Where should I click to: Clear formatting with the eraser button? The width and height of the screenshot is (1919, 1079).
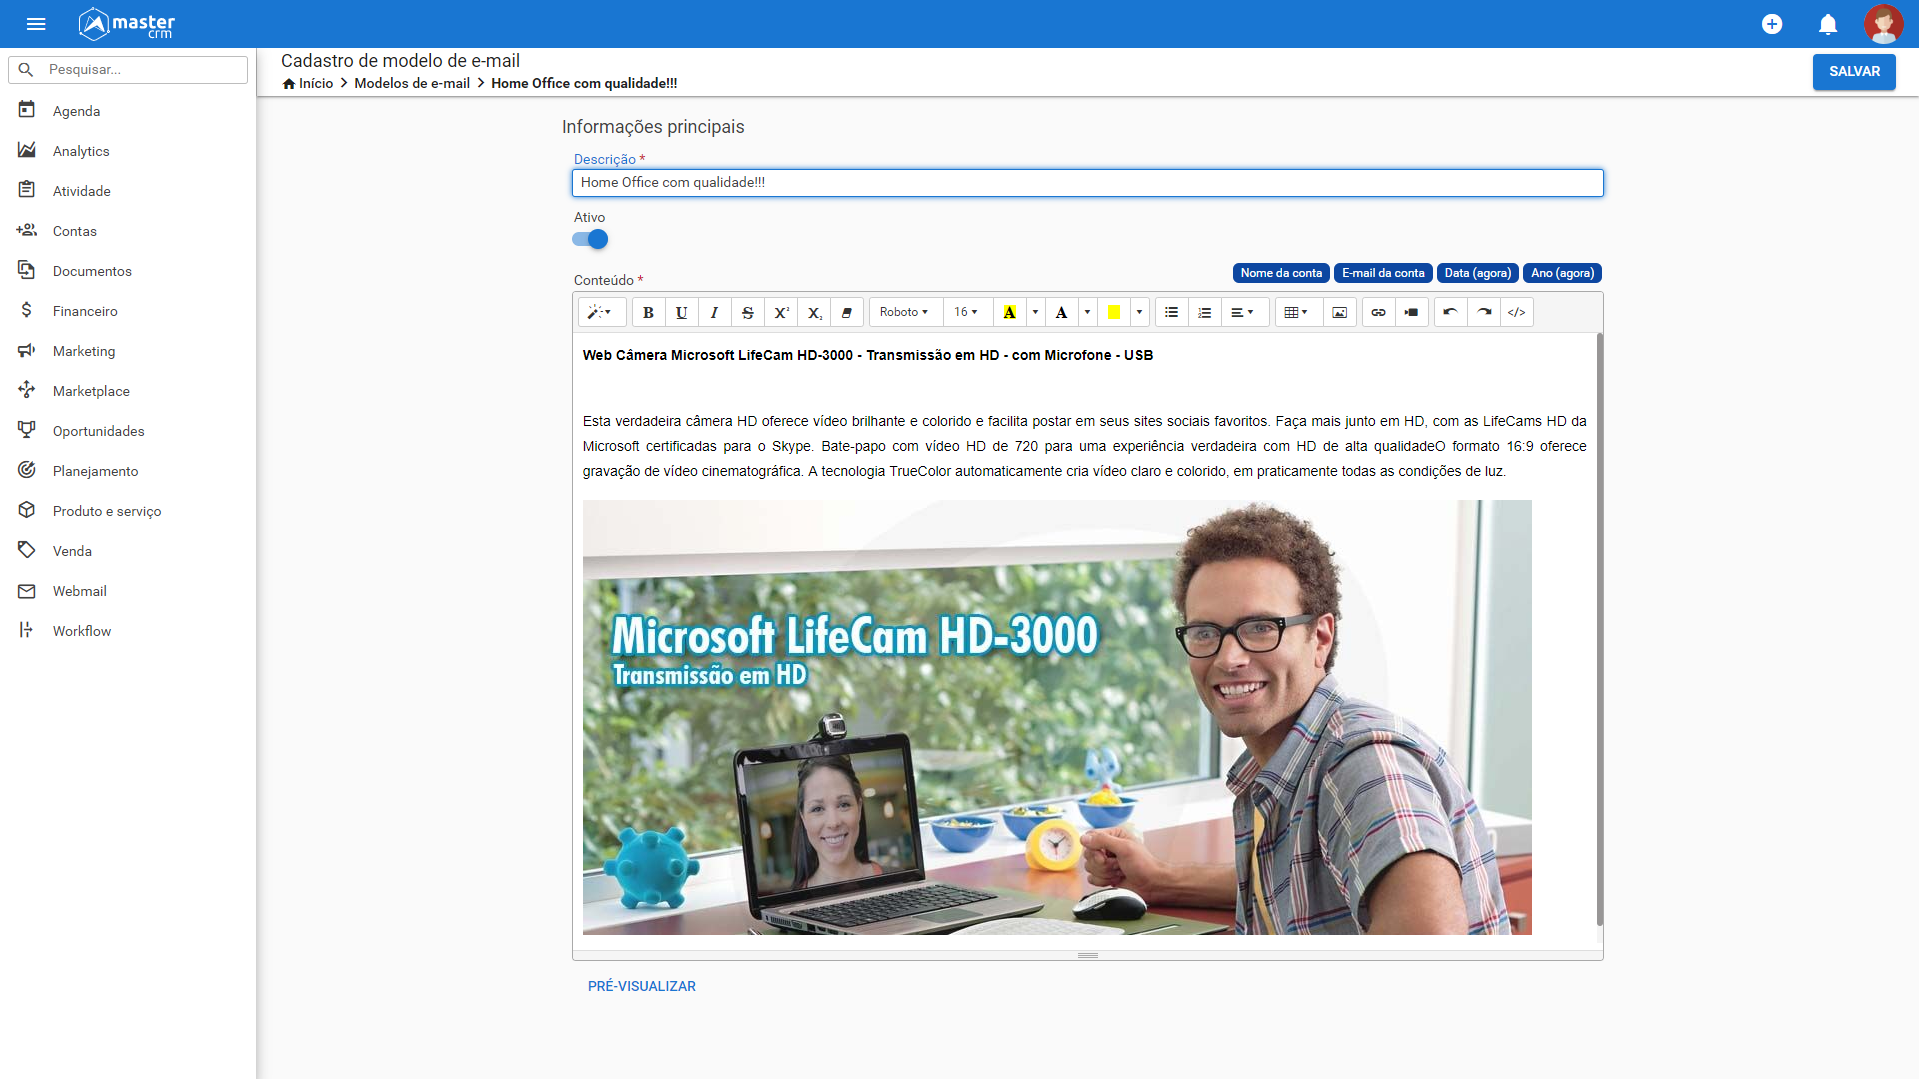(x=847, y=312)
